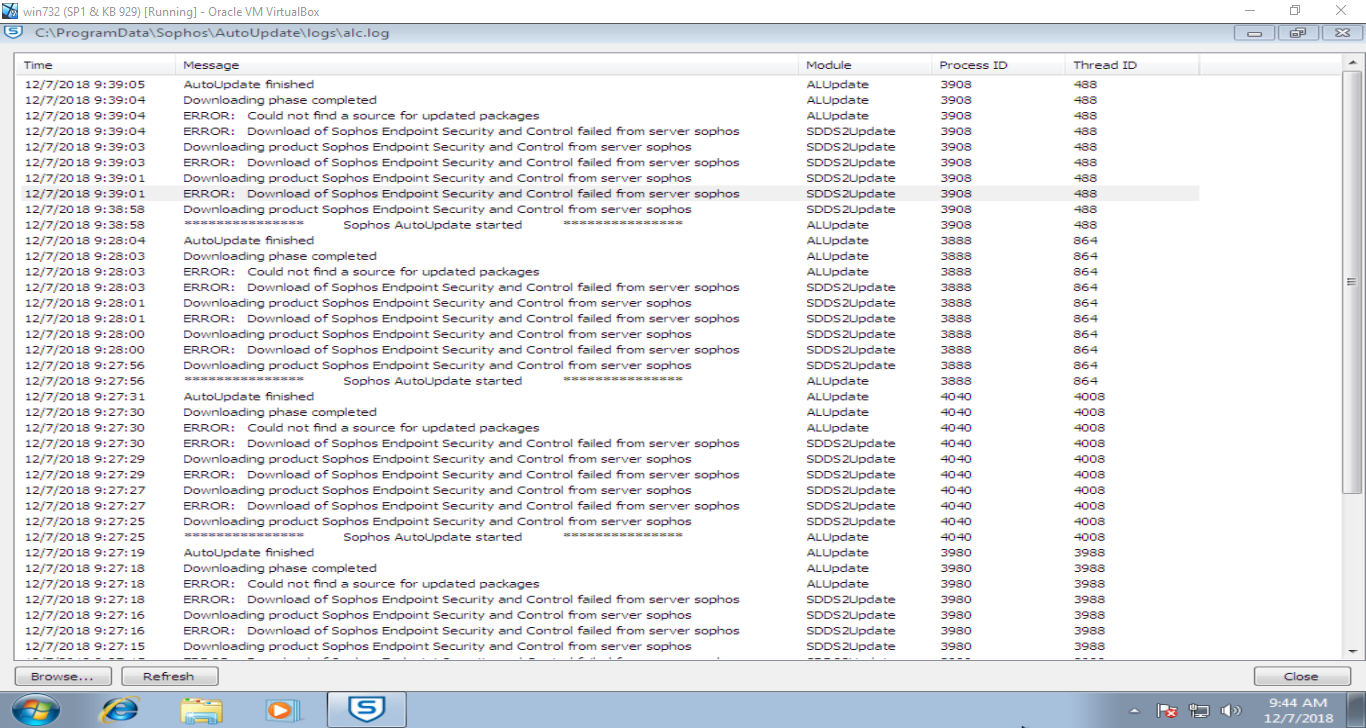This screenshot has height=728, width=1366.
Task: Open Windows Media Player from taskbar
Action: [x=282, y=710]
